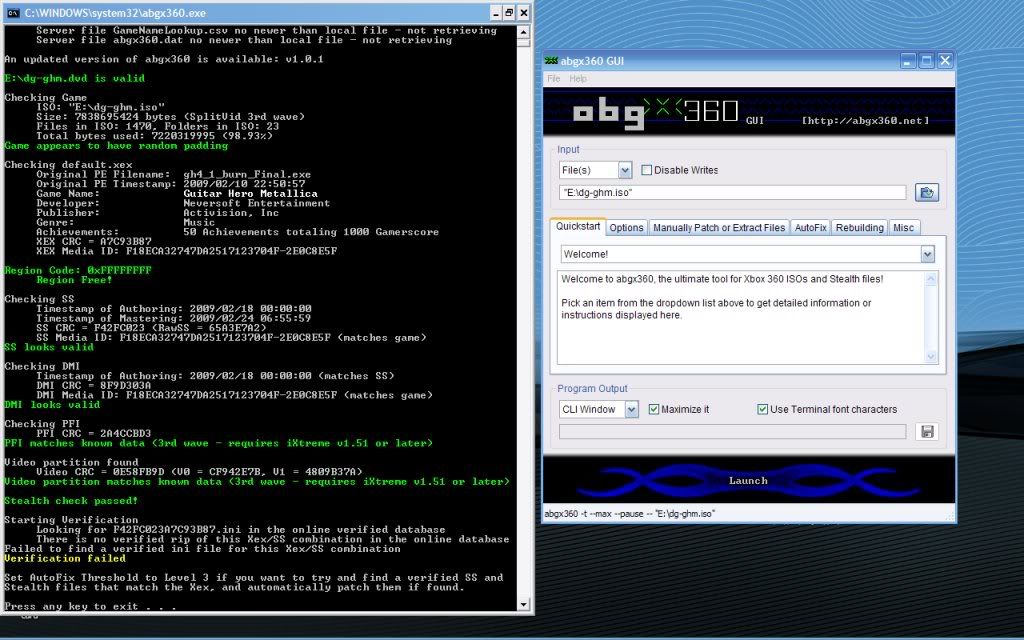Toggle the Disable Writes checkbox
This screenshot has height=640, width=1024.
pyautogui.click(x=647, y=170)
